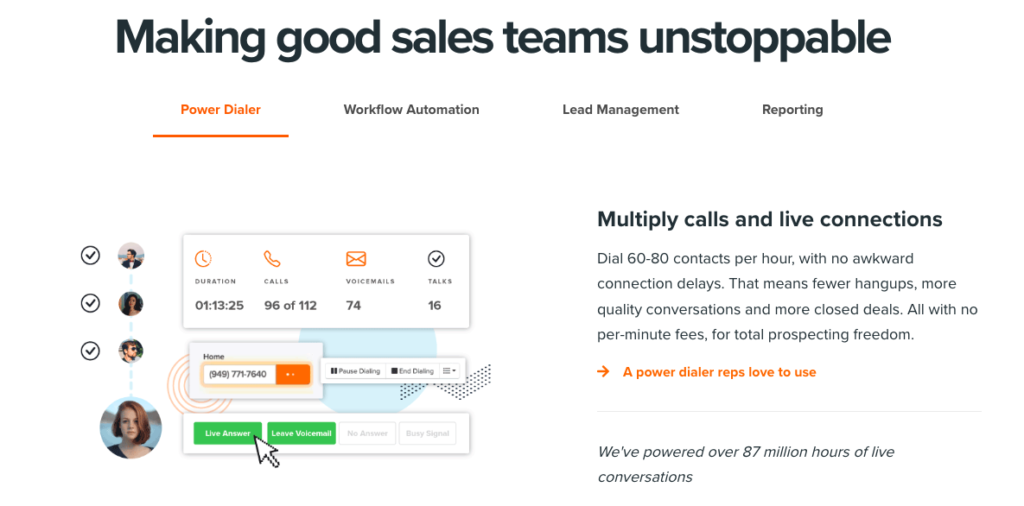Click the Talks checkmark circle icon

click(x=436, y=259)
